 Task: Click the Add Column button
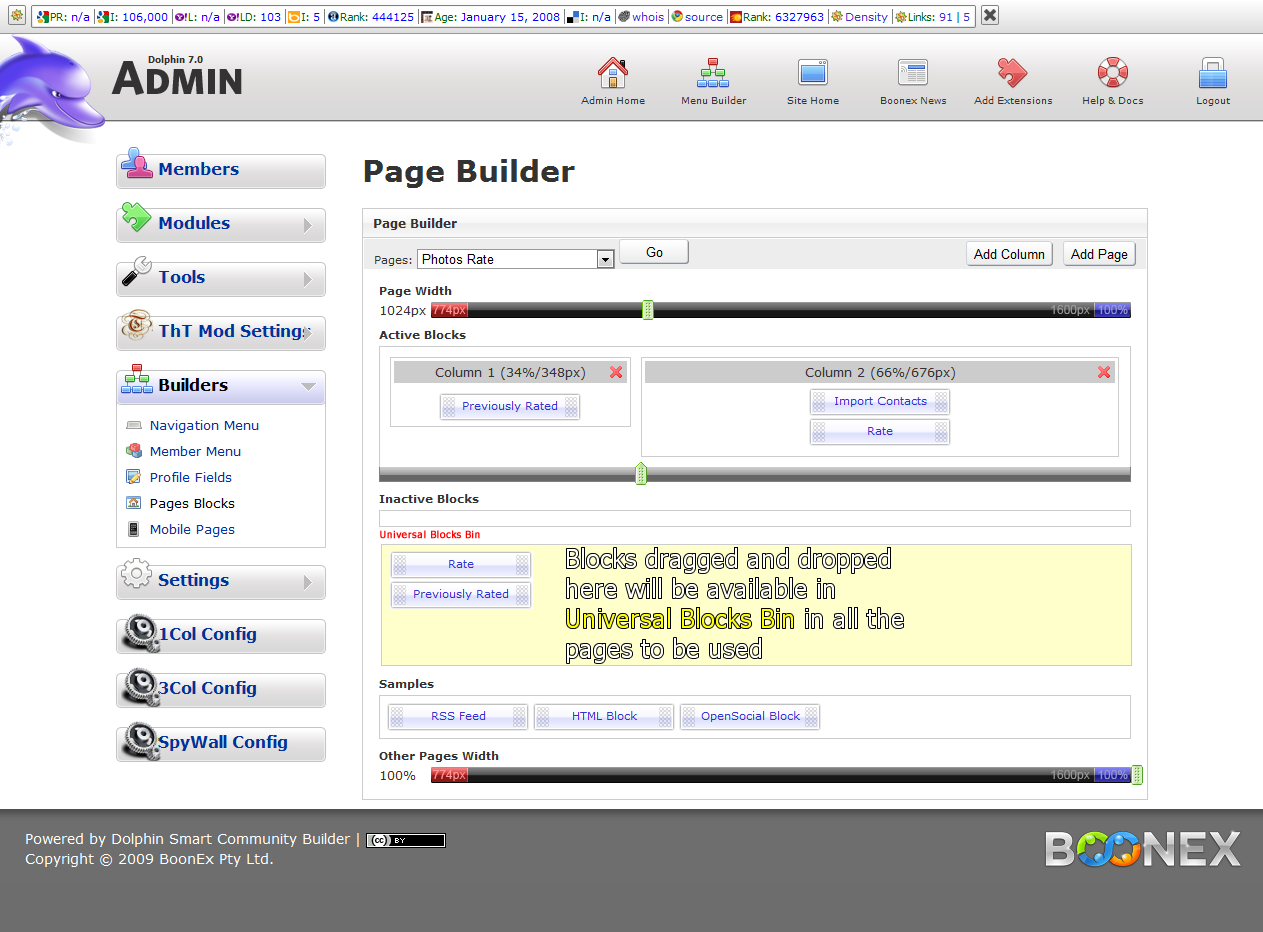click(x=1009, y=254)
